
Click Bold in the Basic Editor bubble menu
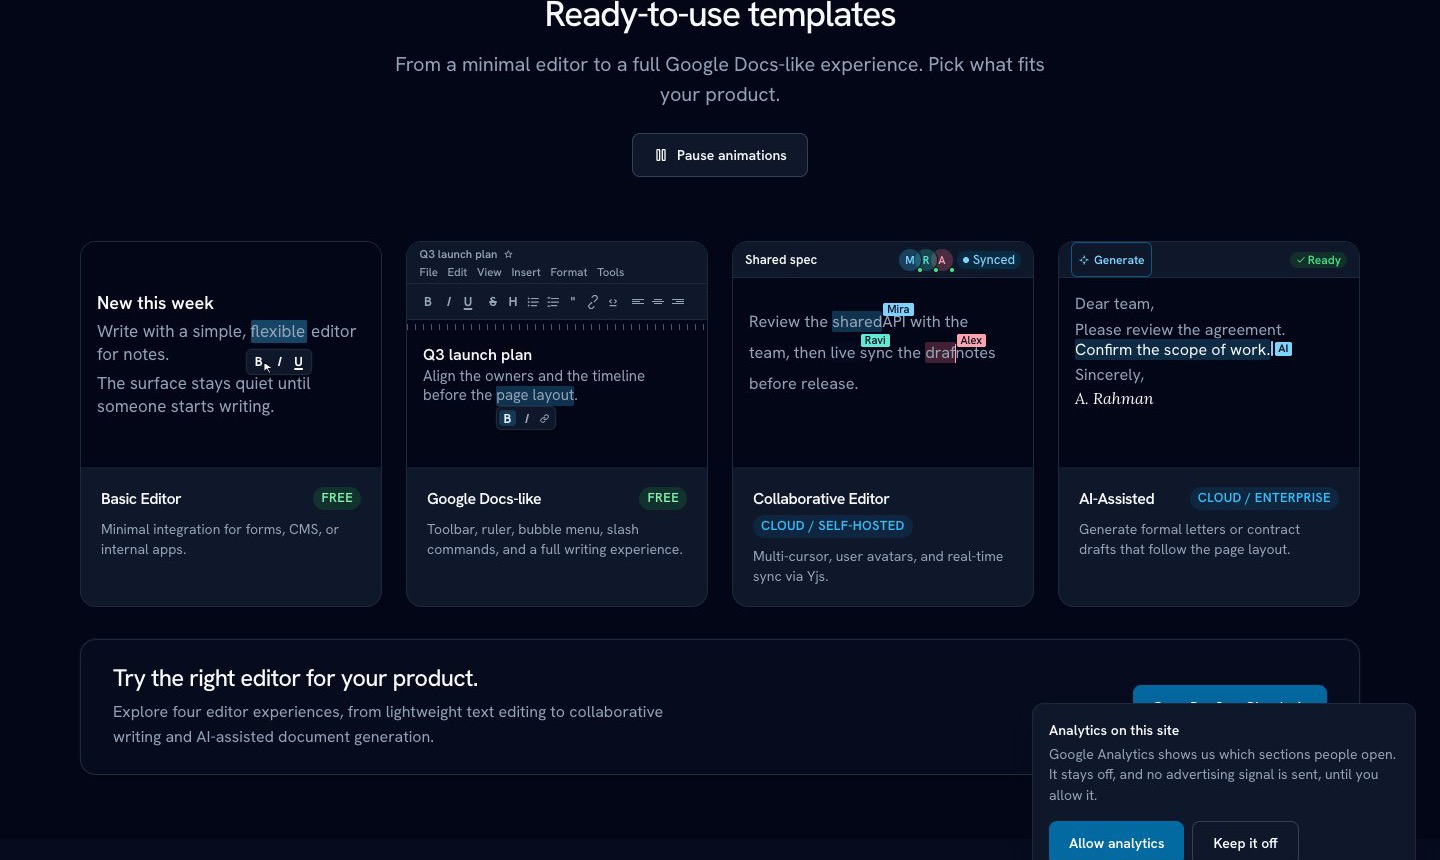259,362
